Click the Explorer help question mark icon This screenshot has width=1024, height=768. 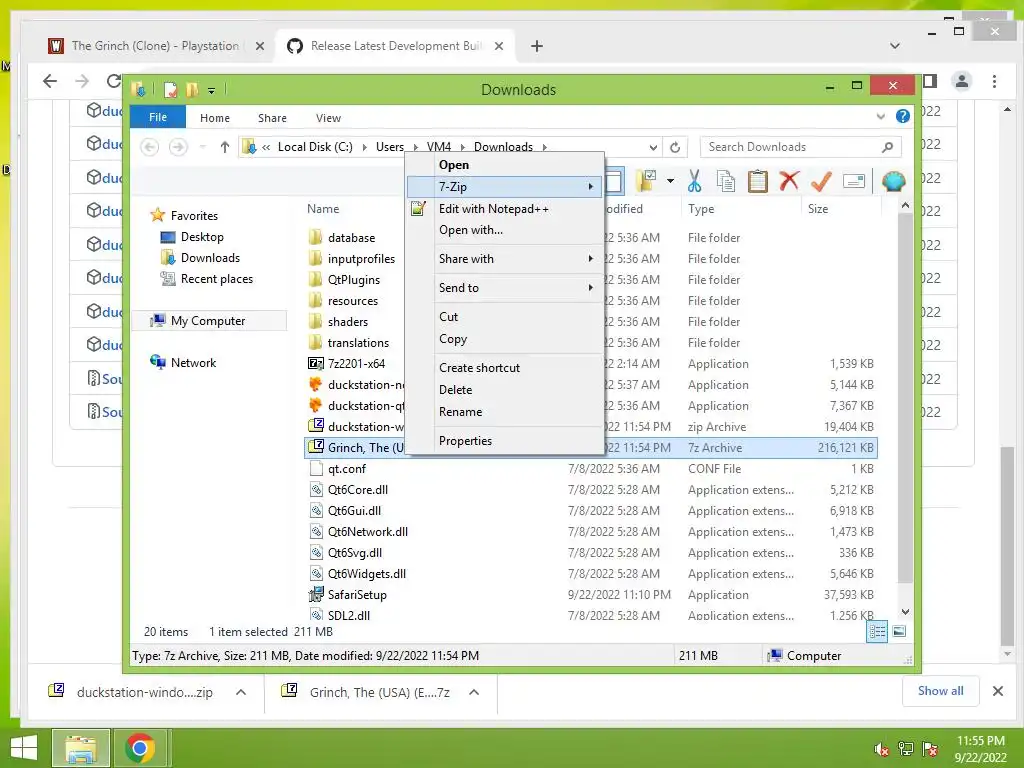coord(903,116)
